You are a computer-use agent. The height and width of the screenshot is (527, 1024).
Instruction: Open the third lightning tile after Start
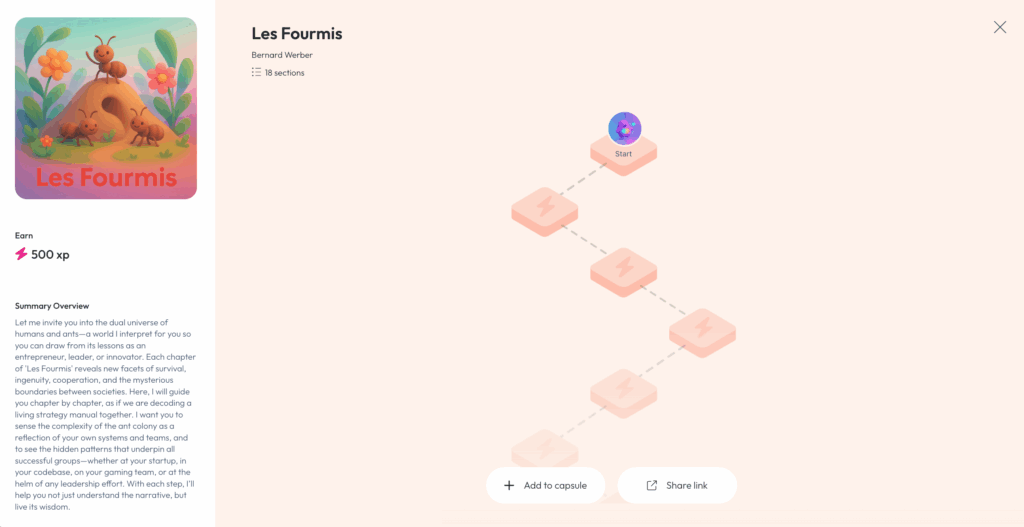pyautogui.click(x=702, y=329)
